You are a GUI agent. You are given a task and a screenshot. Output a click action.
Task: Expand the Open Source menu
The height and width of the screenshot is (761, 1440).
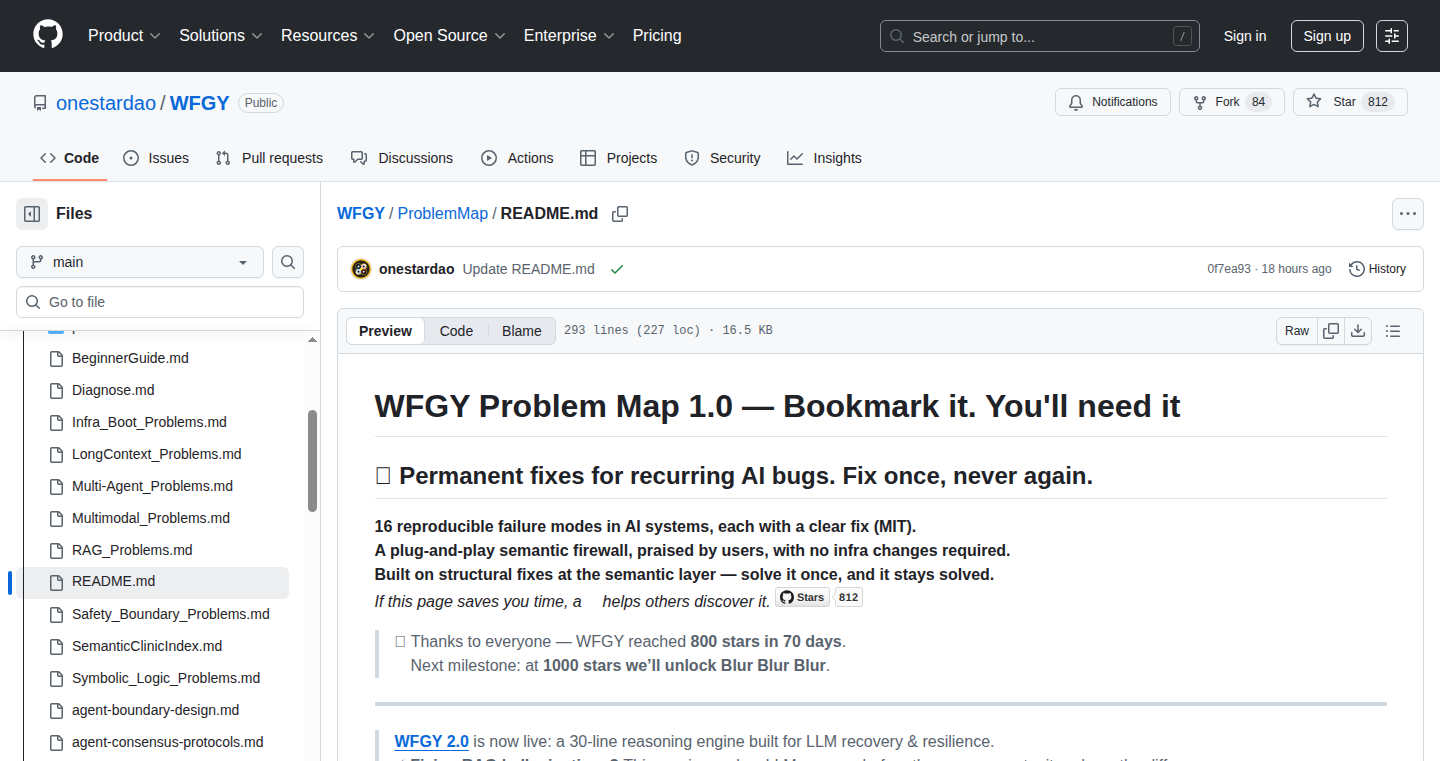(449, 36)
